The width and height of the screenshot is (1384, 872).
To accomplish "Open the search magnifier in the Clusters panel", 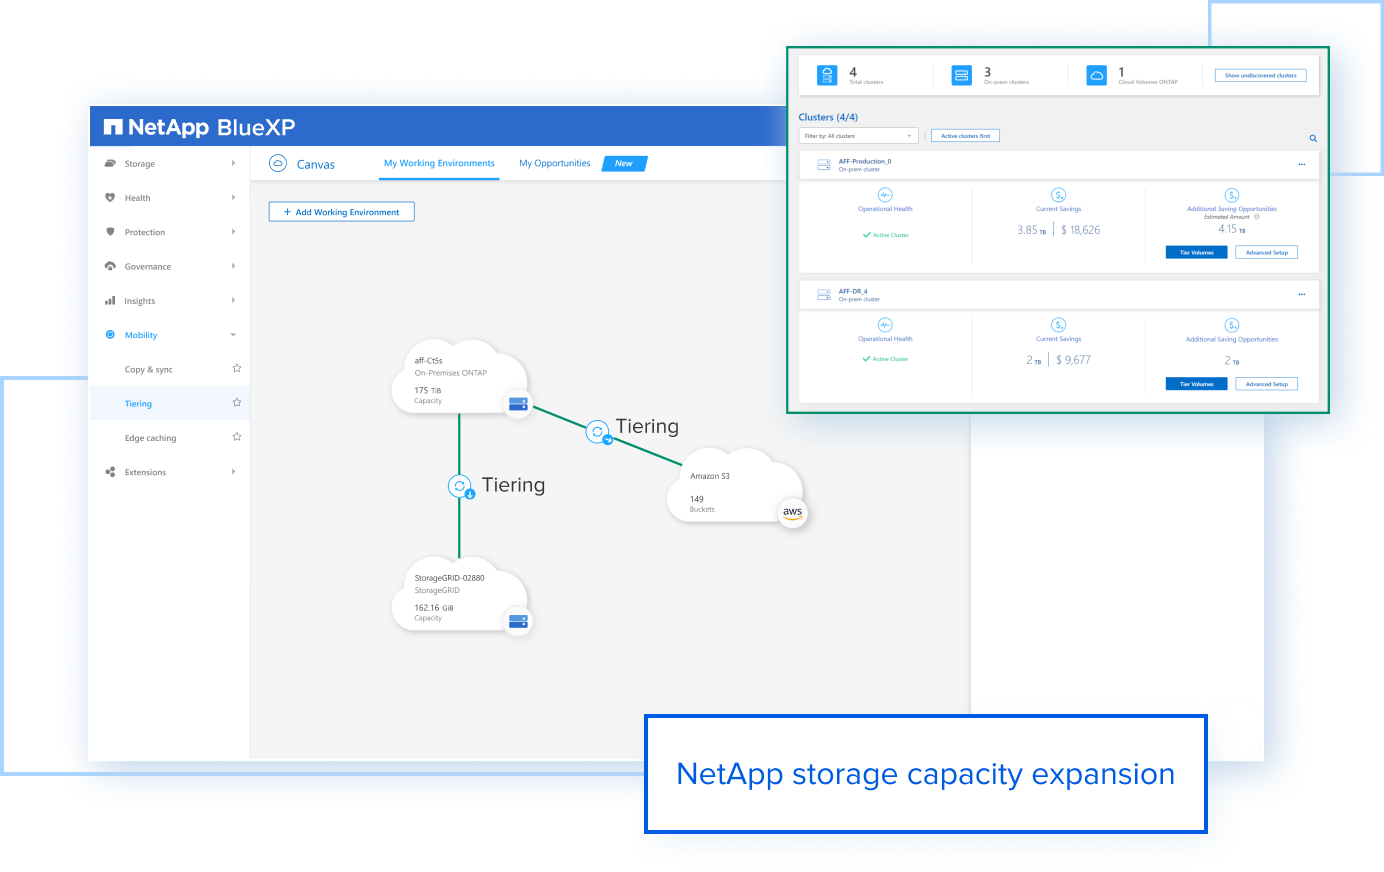I will pyautogui.click(x=1313, y=137).
